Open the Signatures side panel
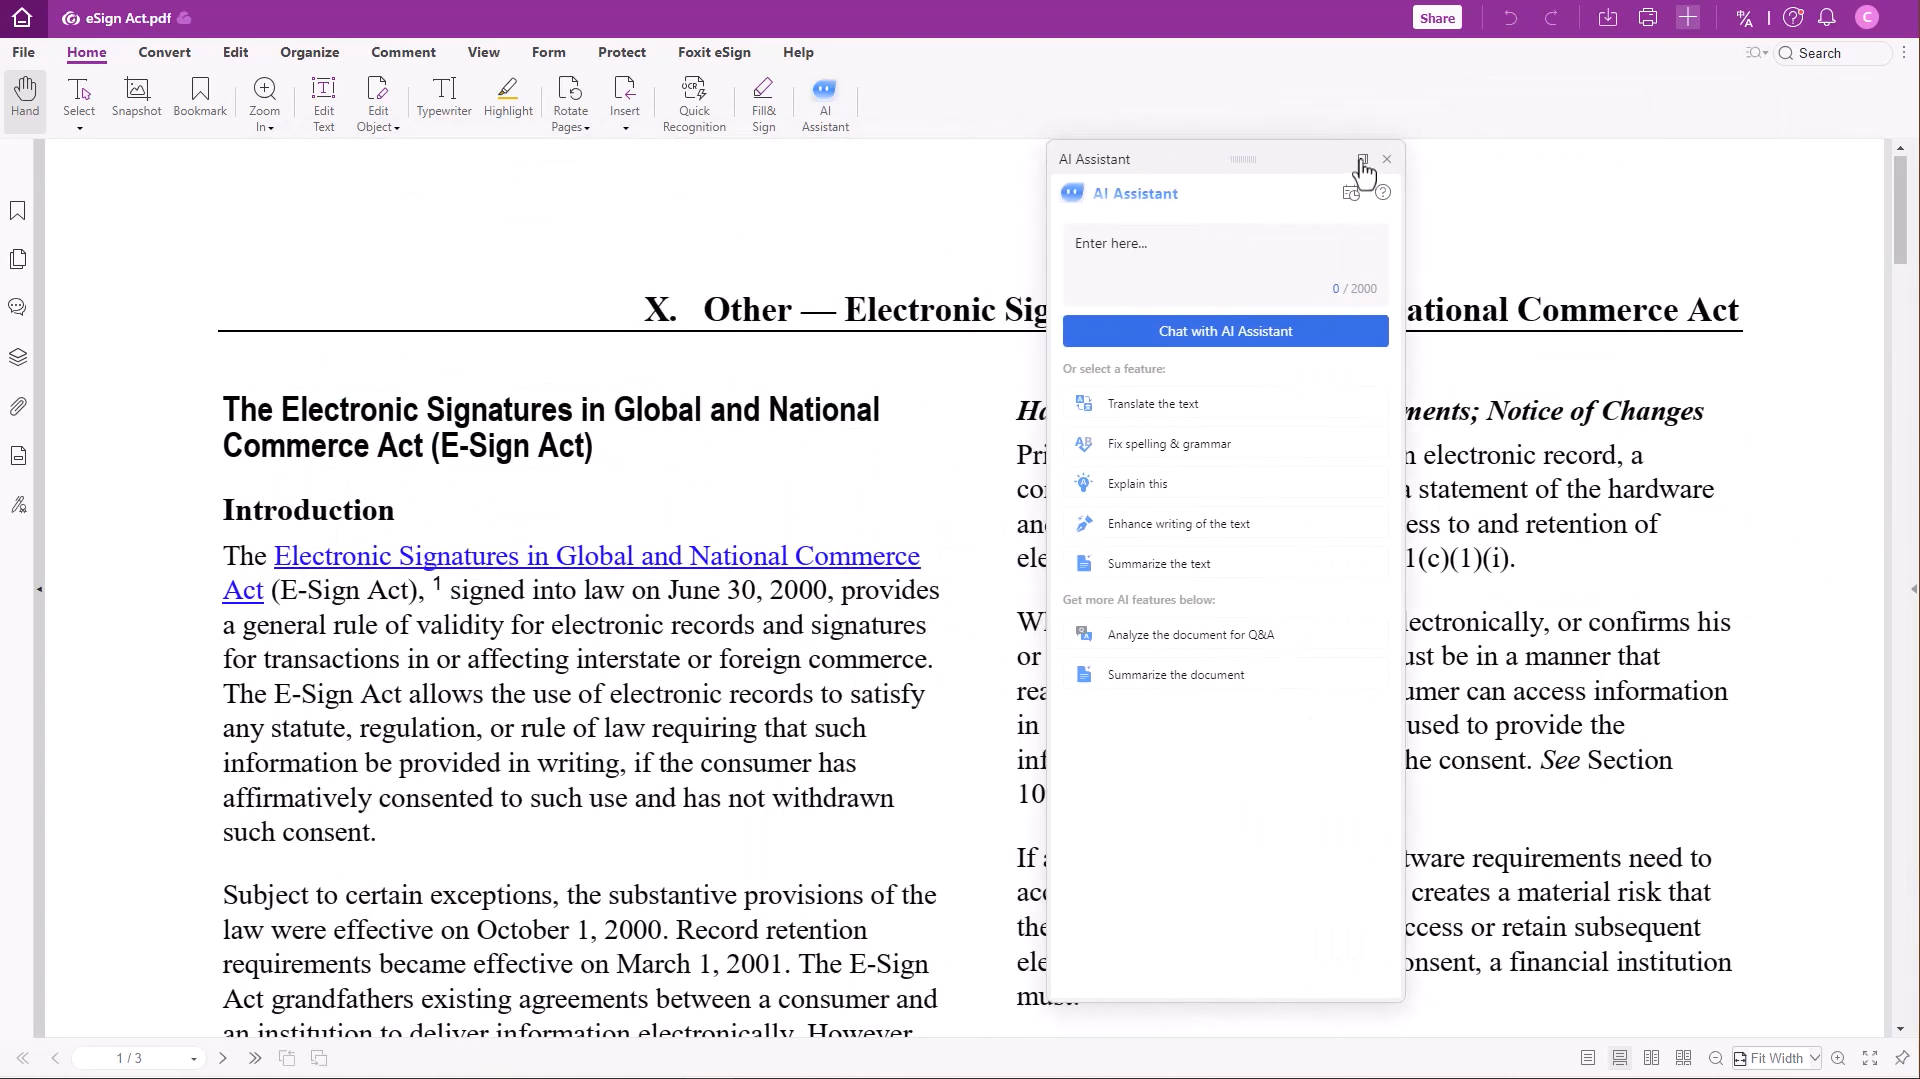Screen dimensions: 1920x1079 click(18, 505)
